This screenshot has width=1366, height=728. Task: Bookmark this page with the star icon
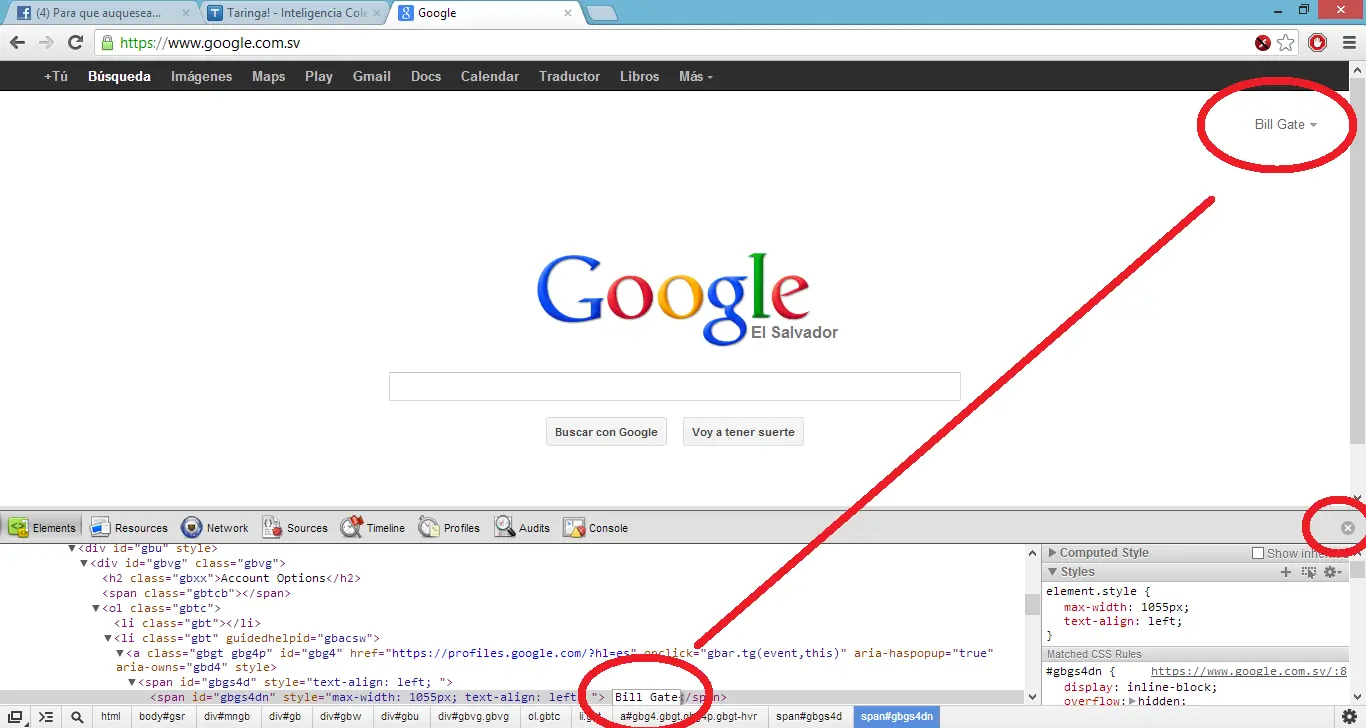coord(1286,43)
